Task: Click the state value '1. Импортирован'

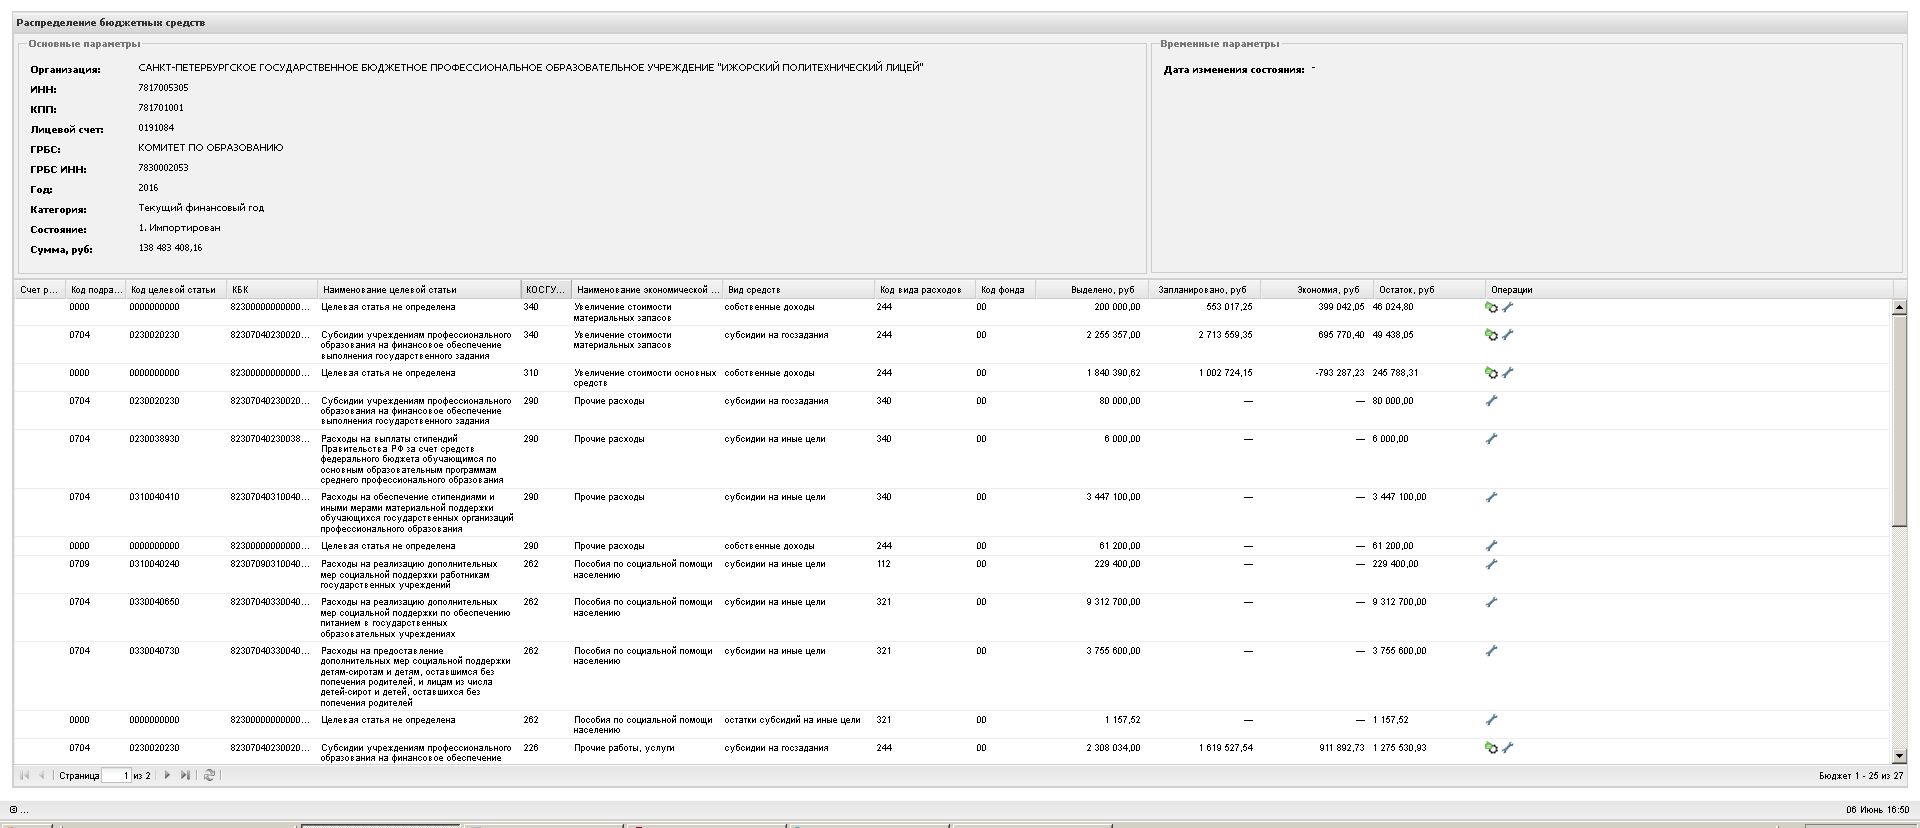Action: (x=179, y=228)
